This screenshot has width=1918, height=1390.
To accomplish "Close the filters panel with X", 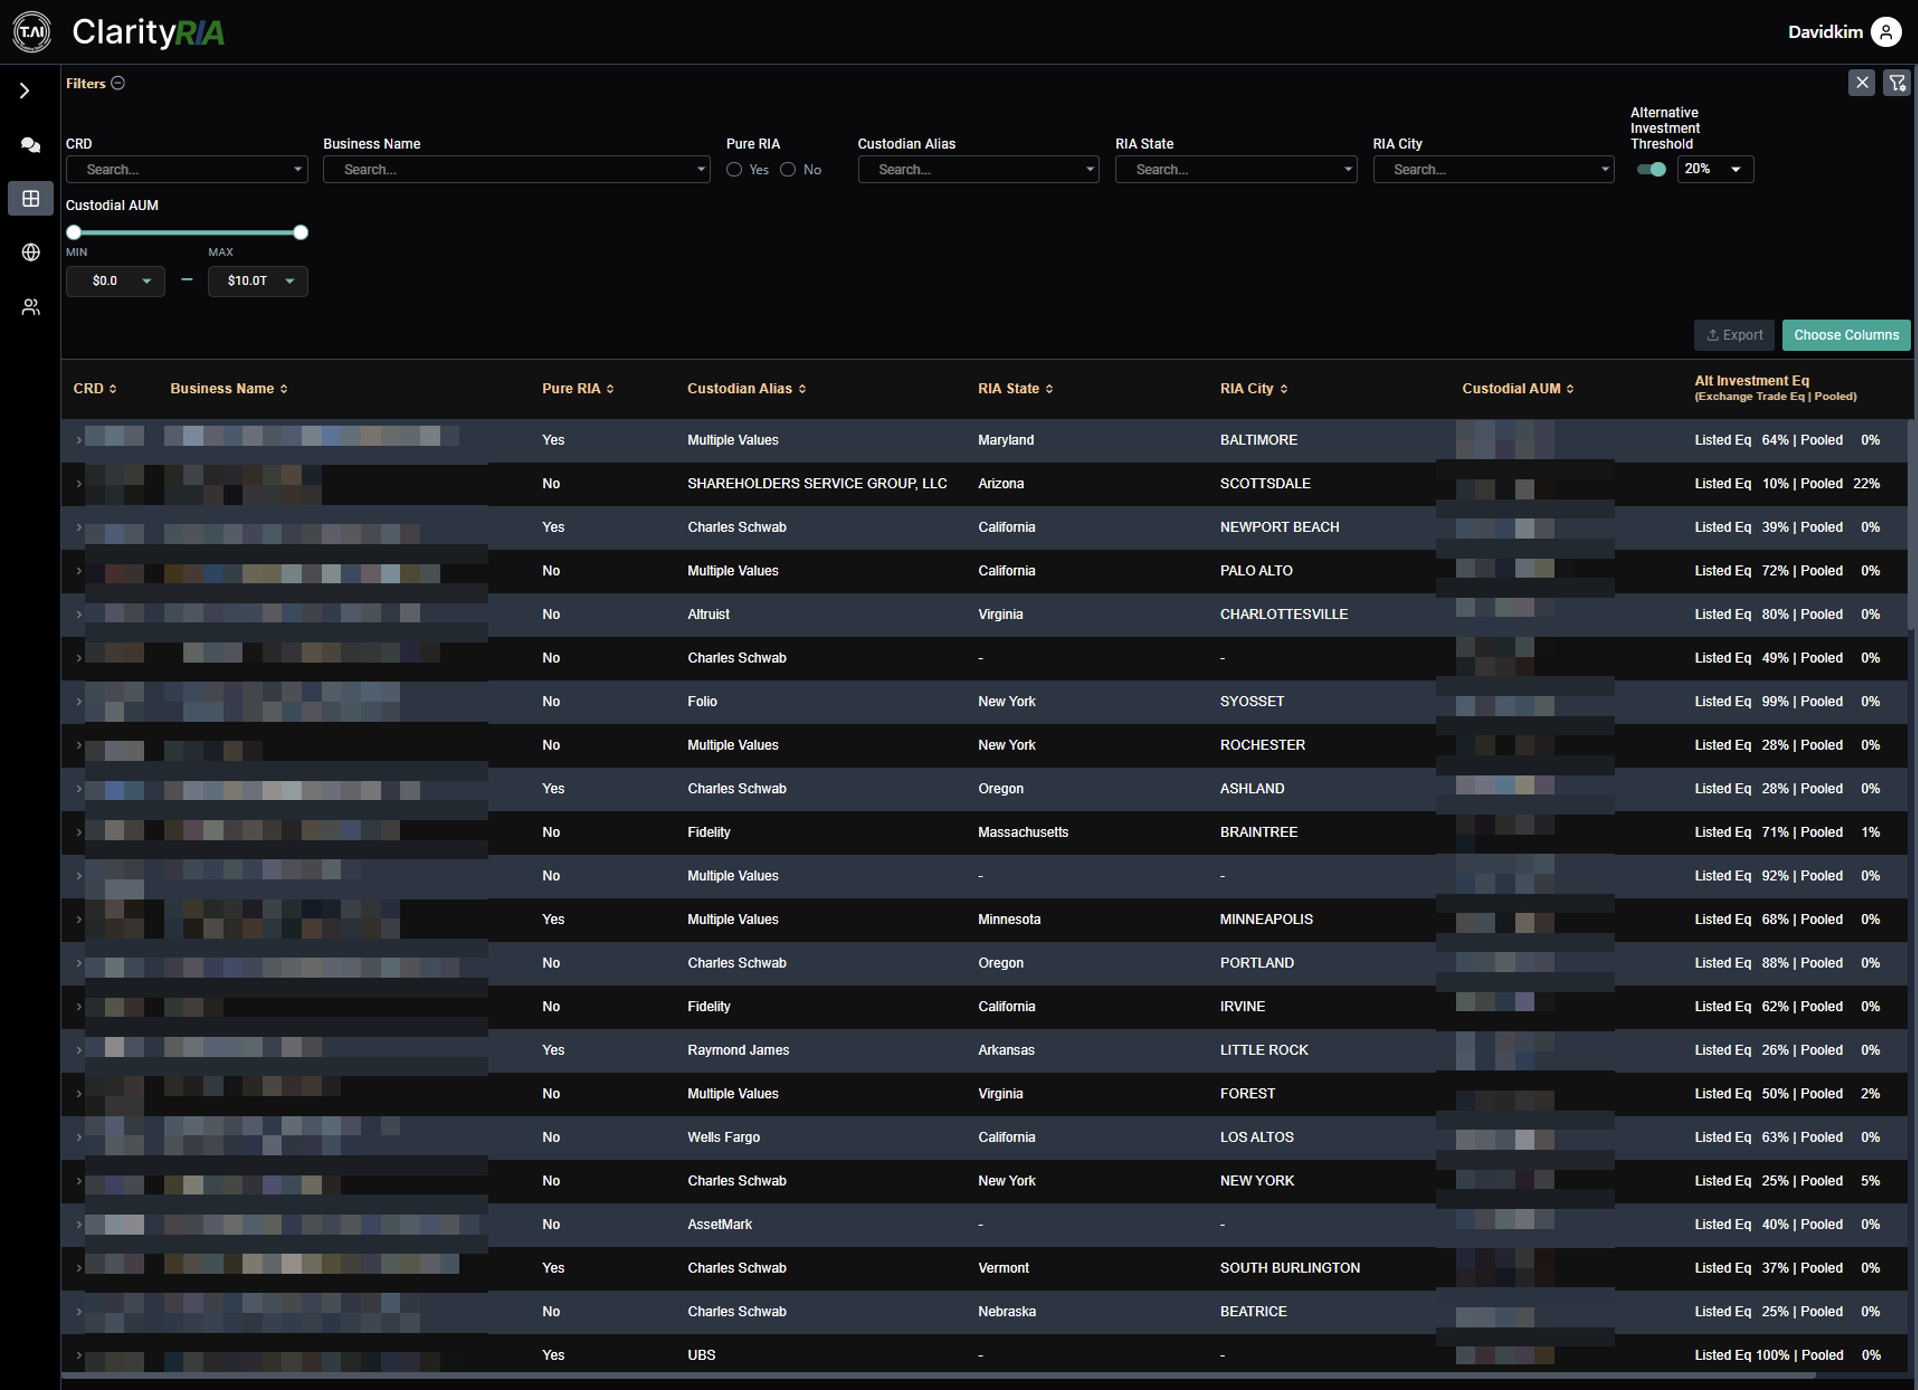I will (1861, 83).
